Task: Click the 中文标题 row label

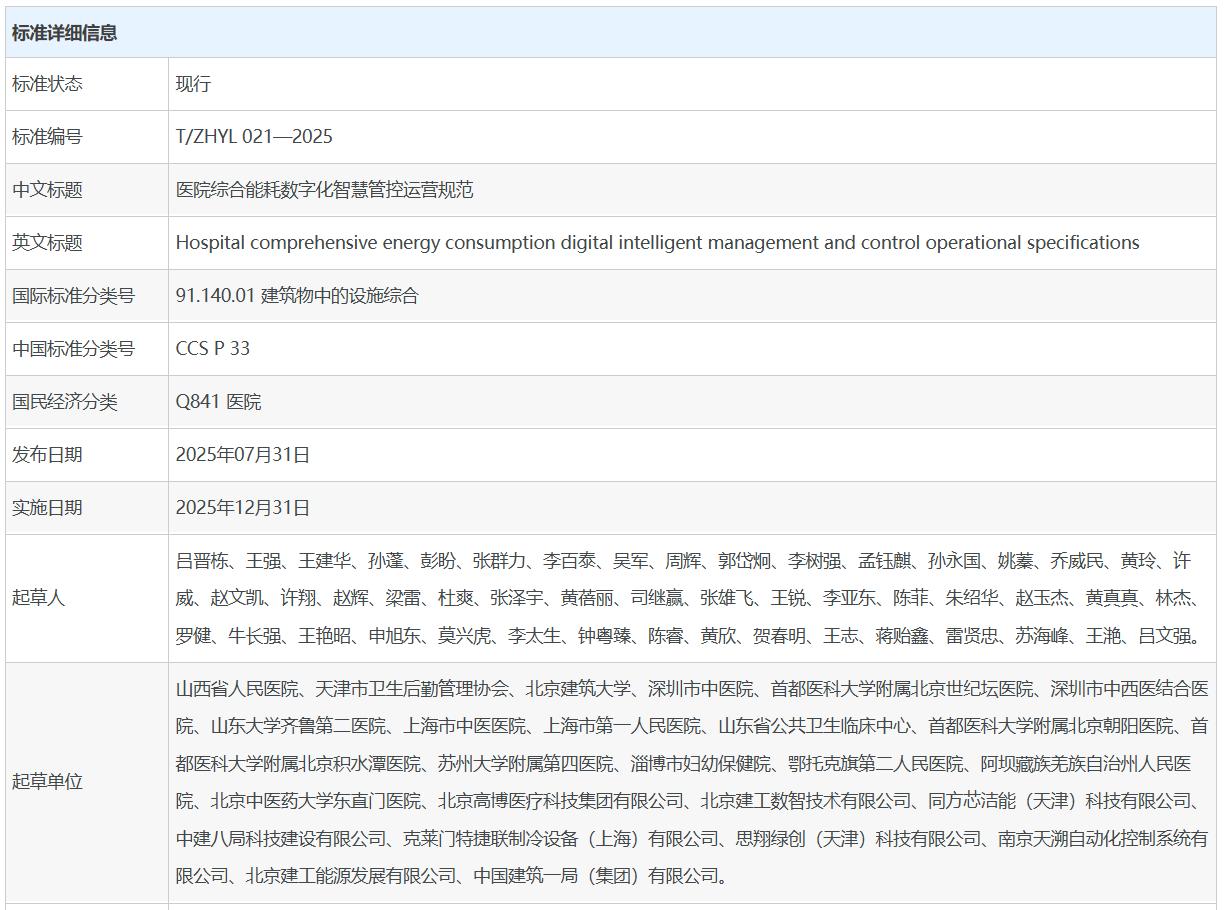Action: [x=47, y=190]
